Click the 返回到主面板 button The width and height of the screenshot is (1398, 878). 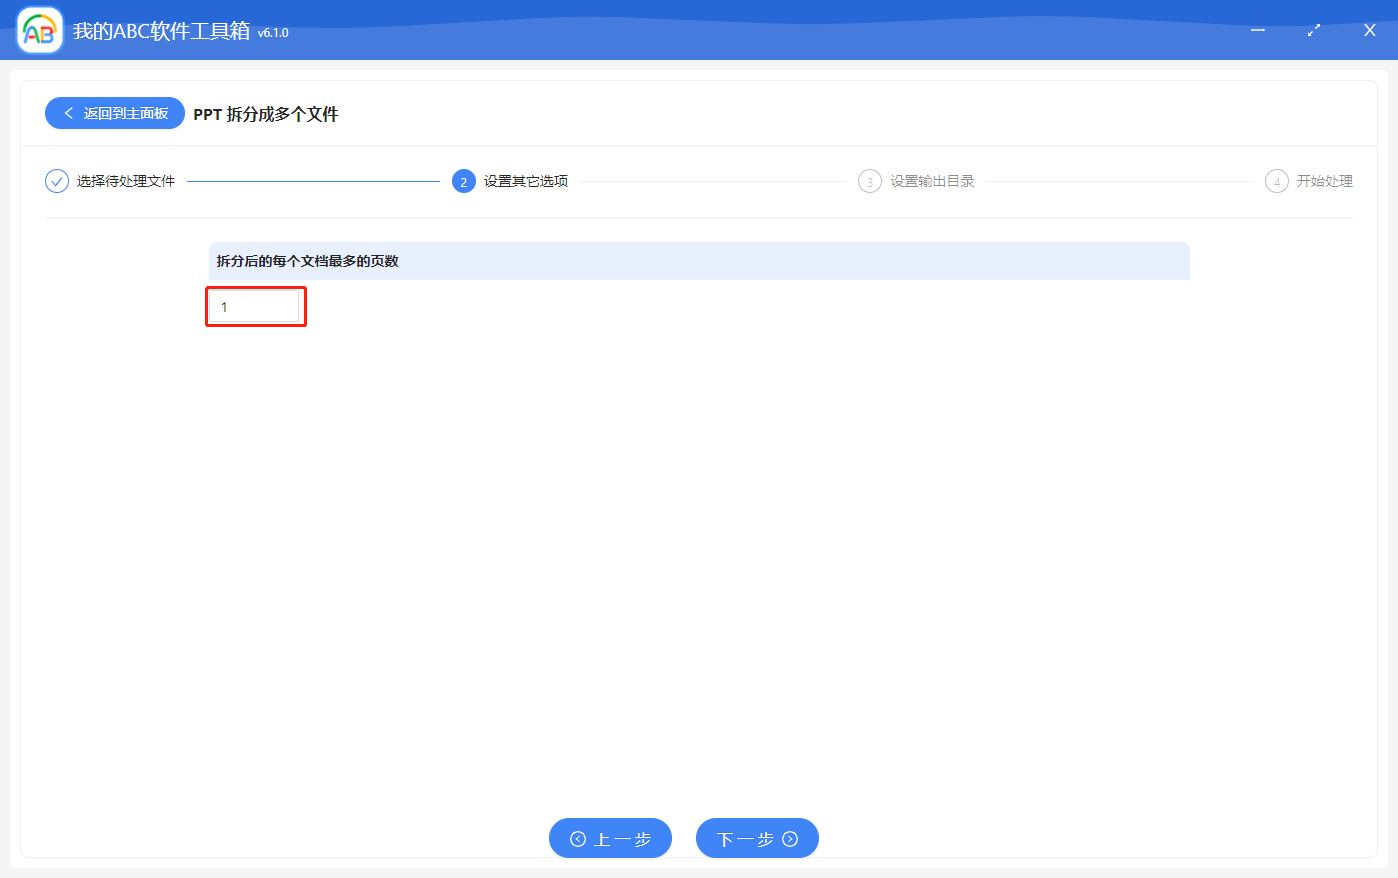(114, 113)
